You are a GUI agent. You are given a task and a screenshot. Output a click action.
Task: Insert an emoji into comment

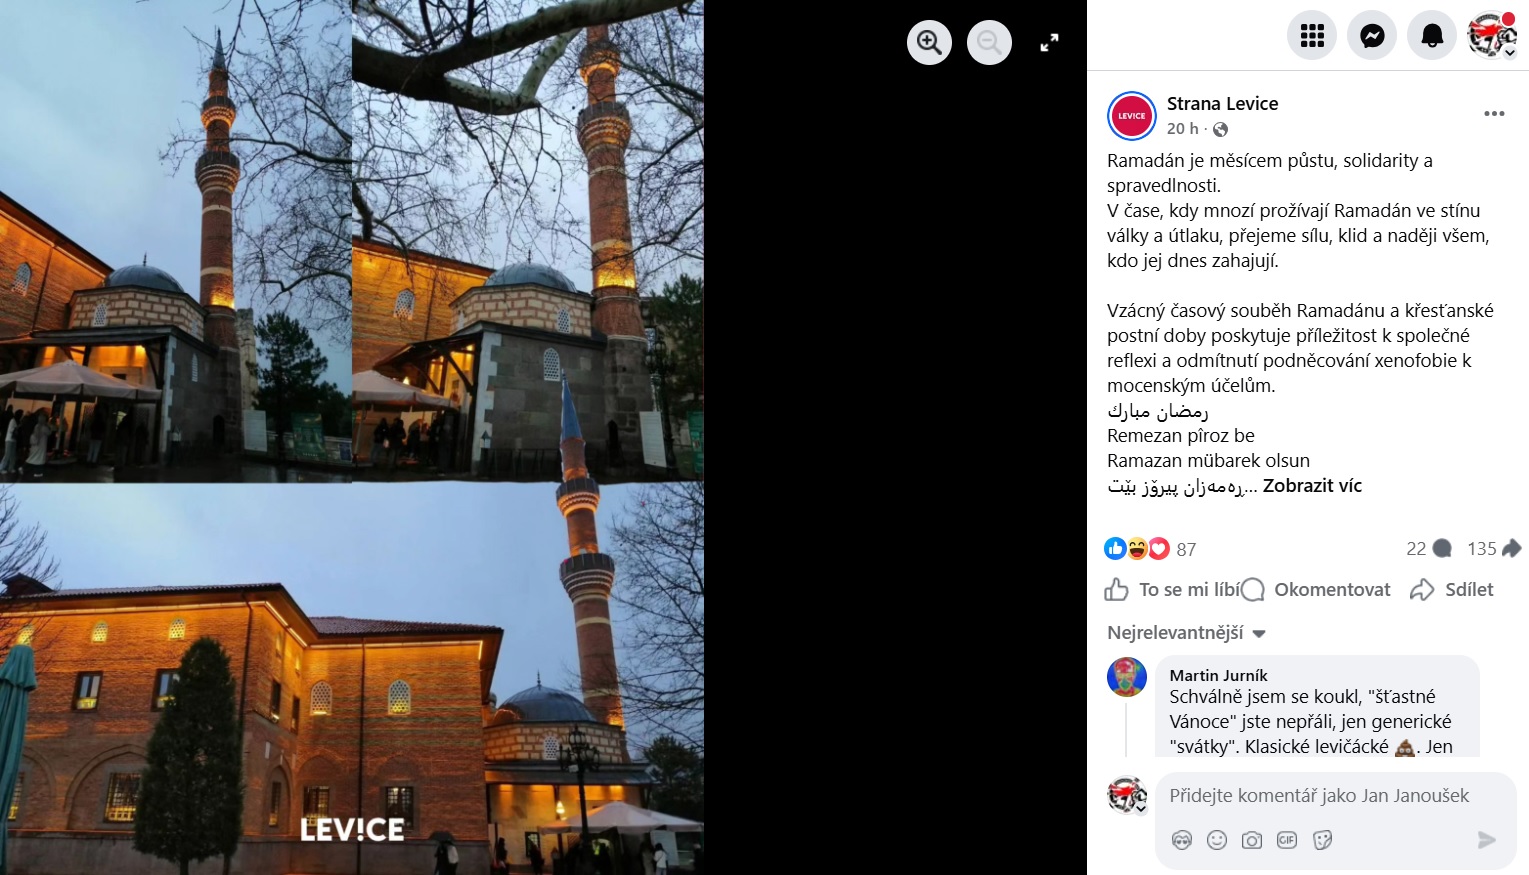click(x=1217, y=840)
